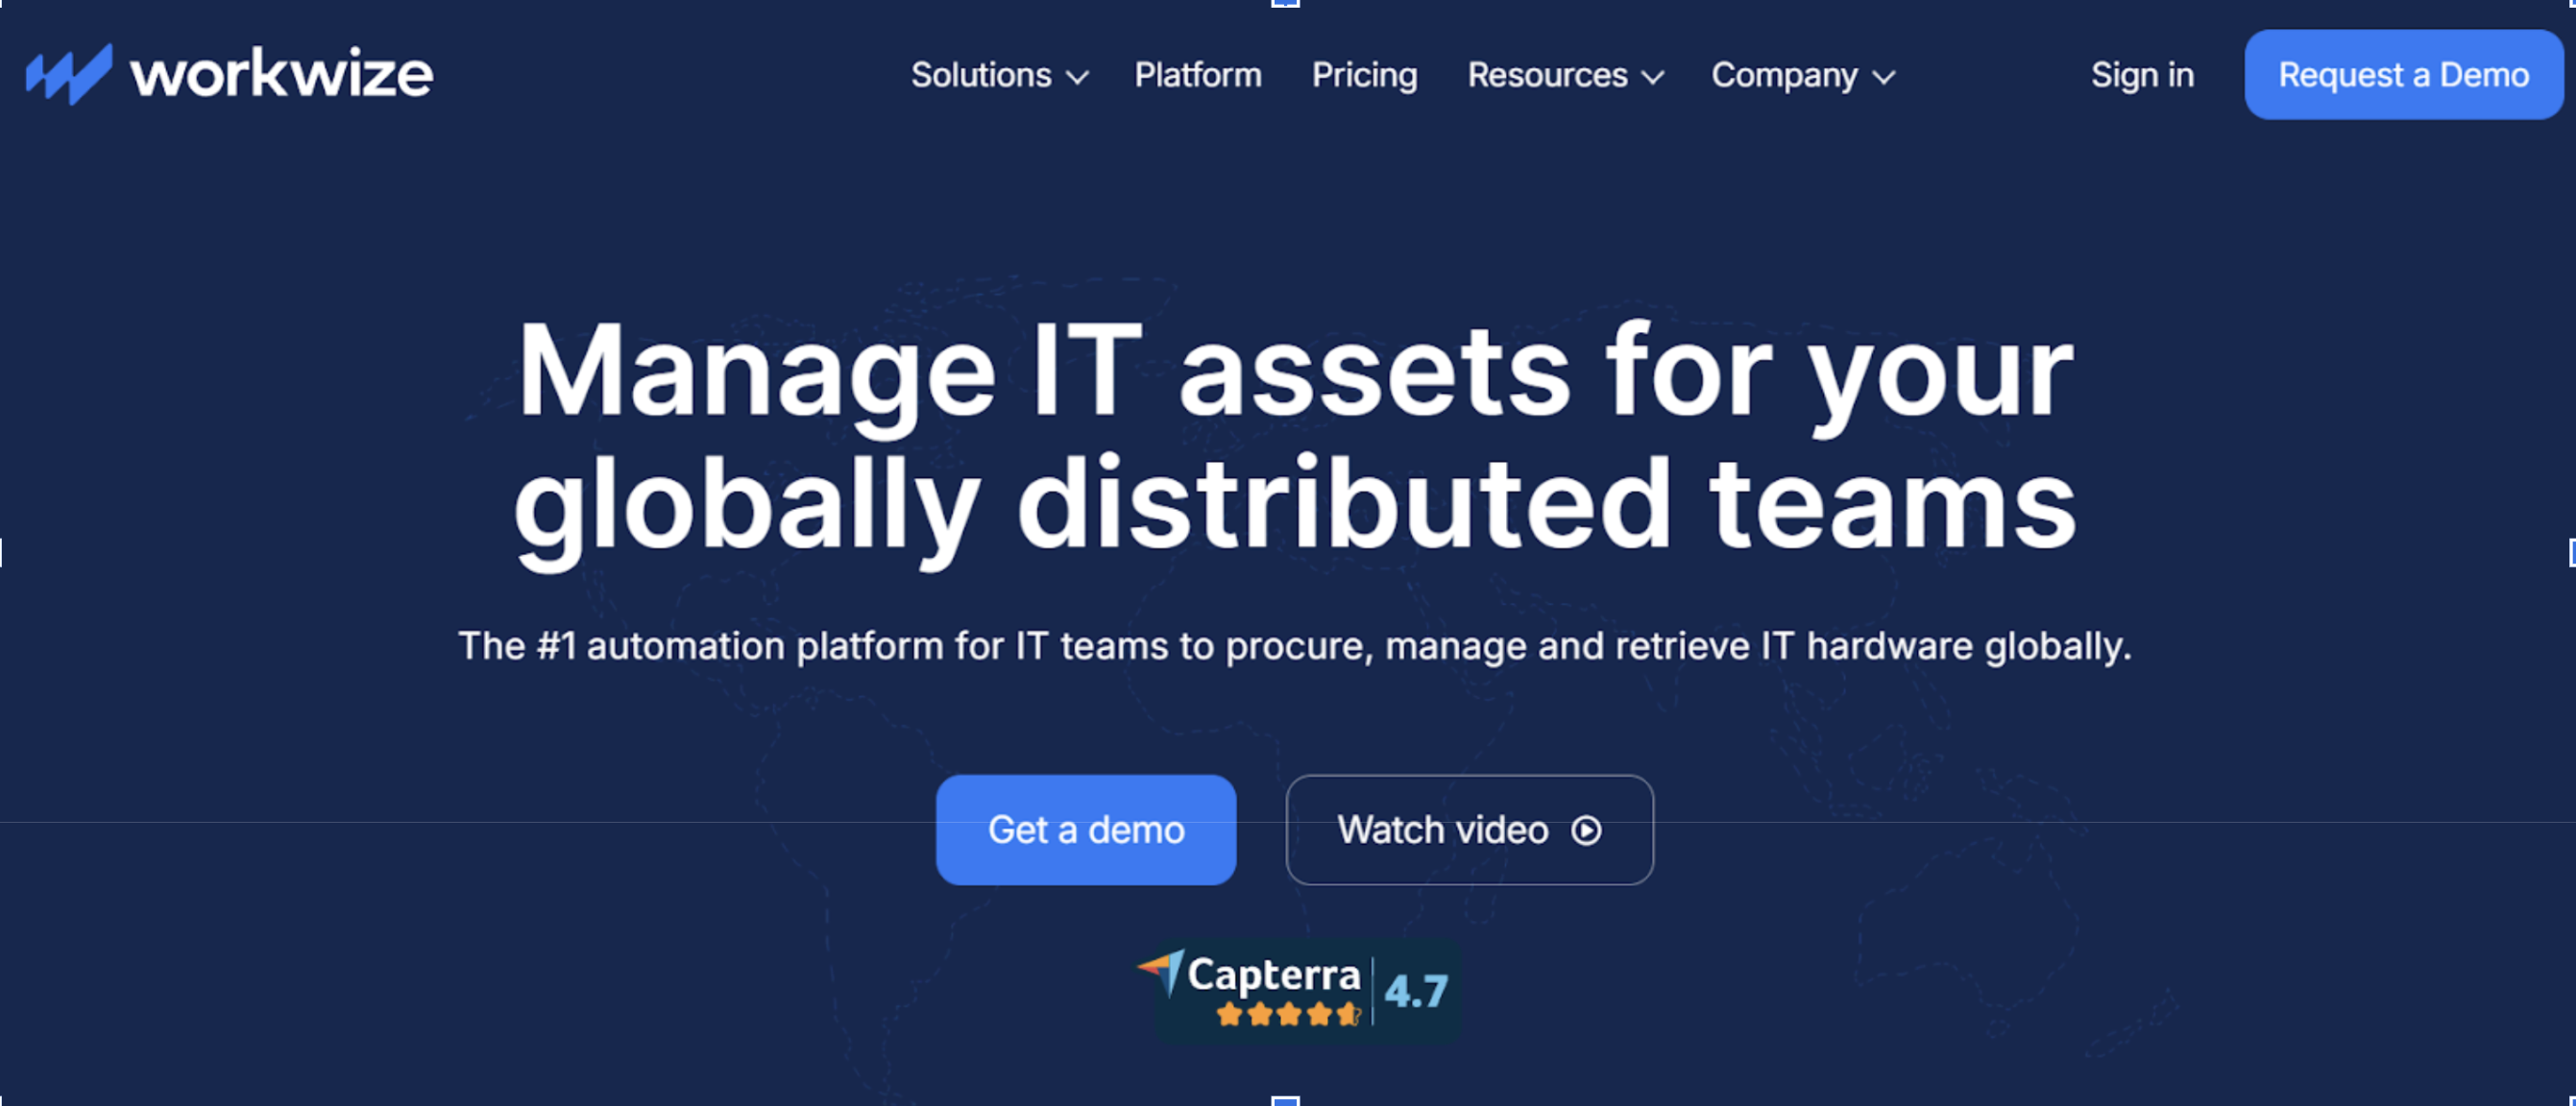
Task: Click the Watch video button
Action: (1469, 830)
